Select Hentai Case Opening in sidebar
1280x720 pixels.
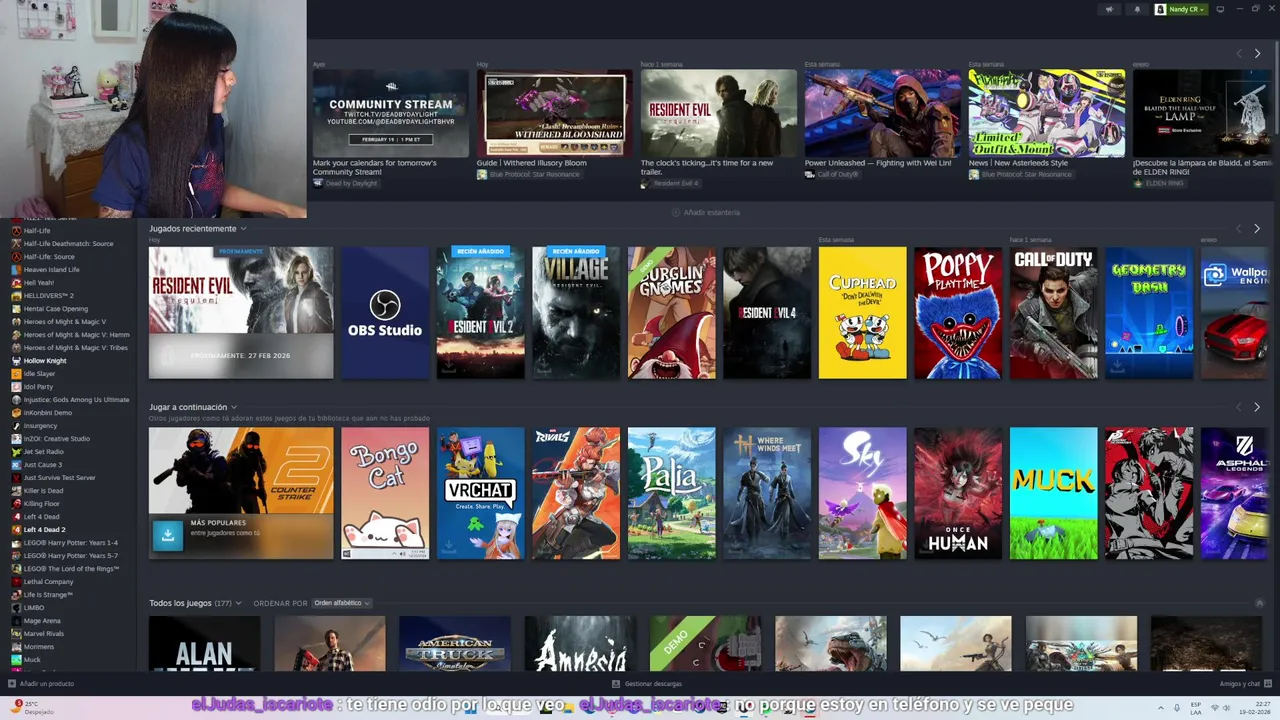[x=55, y=309]
